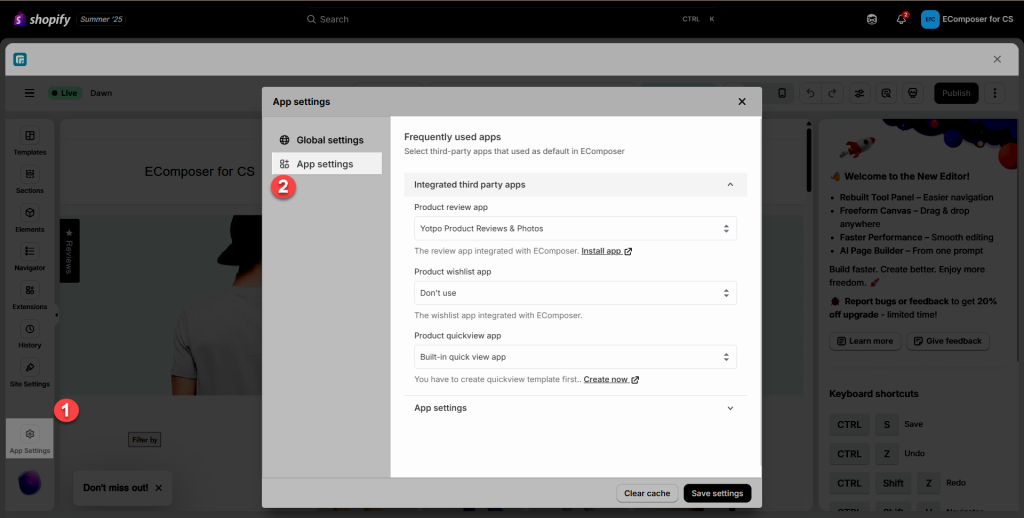Screen dimensions: 1024x518
Task: Select App settings tab in dialog
Action: 327,163
